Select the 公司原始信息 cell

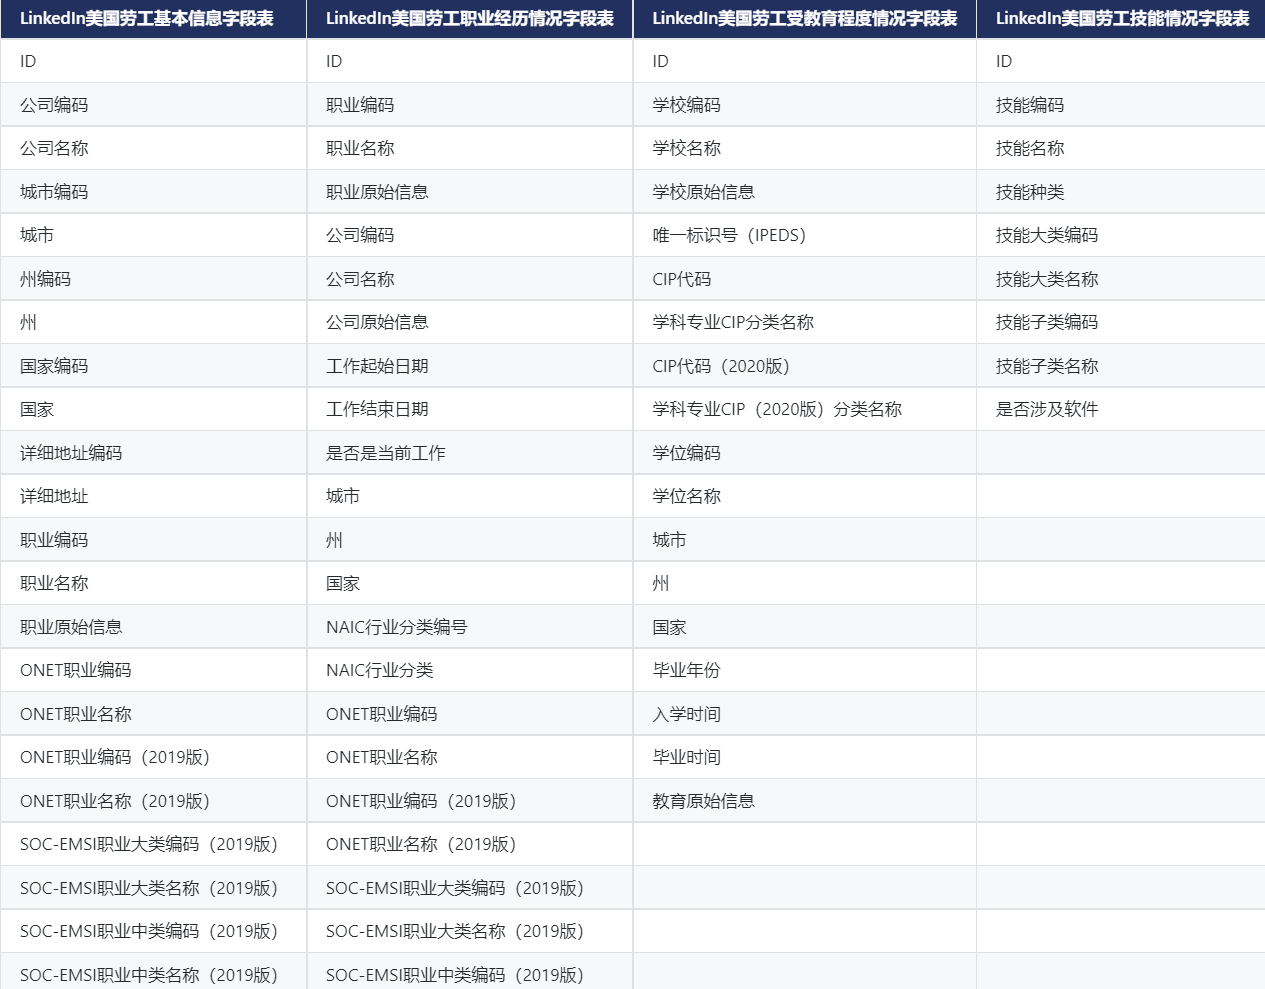(470, 322)
